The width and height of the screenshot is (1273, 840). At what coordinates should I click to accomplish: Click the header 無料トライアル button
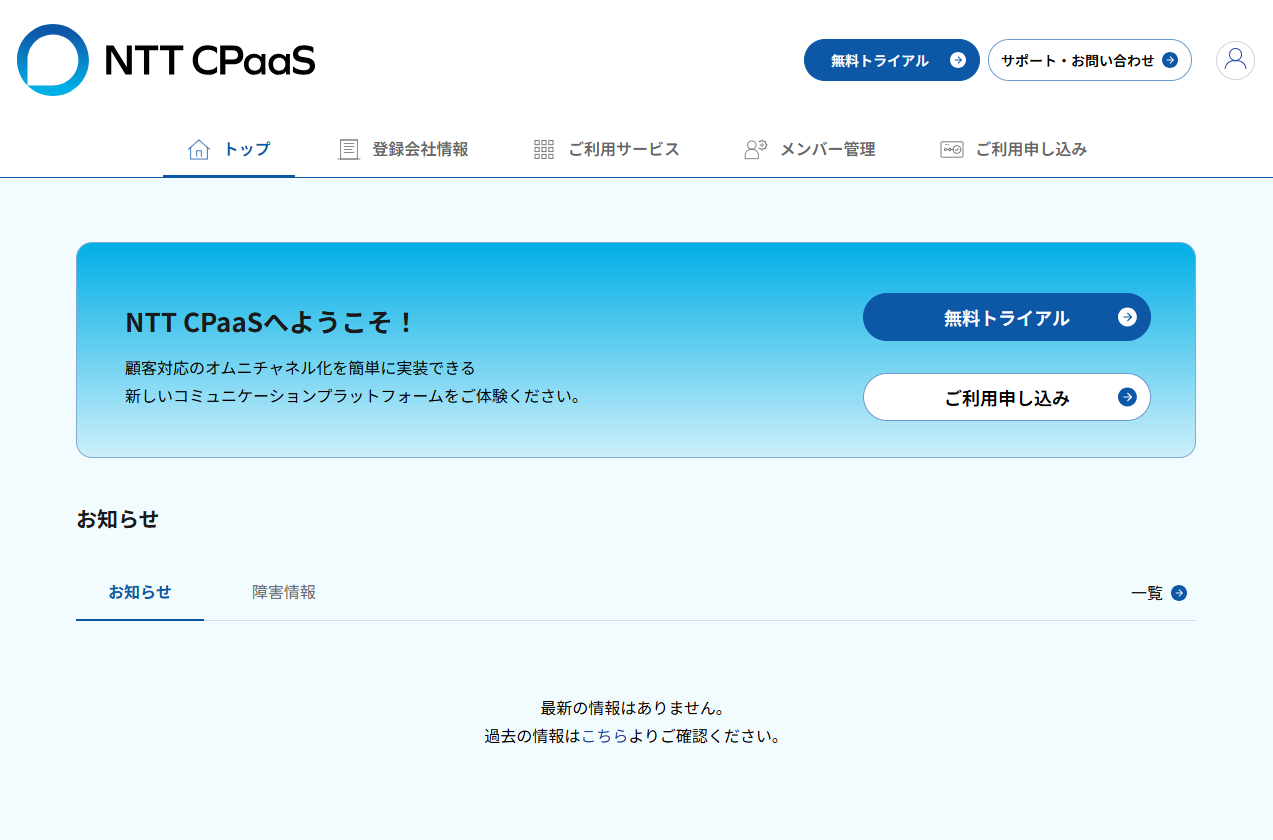point(891,60)
